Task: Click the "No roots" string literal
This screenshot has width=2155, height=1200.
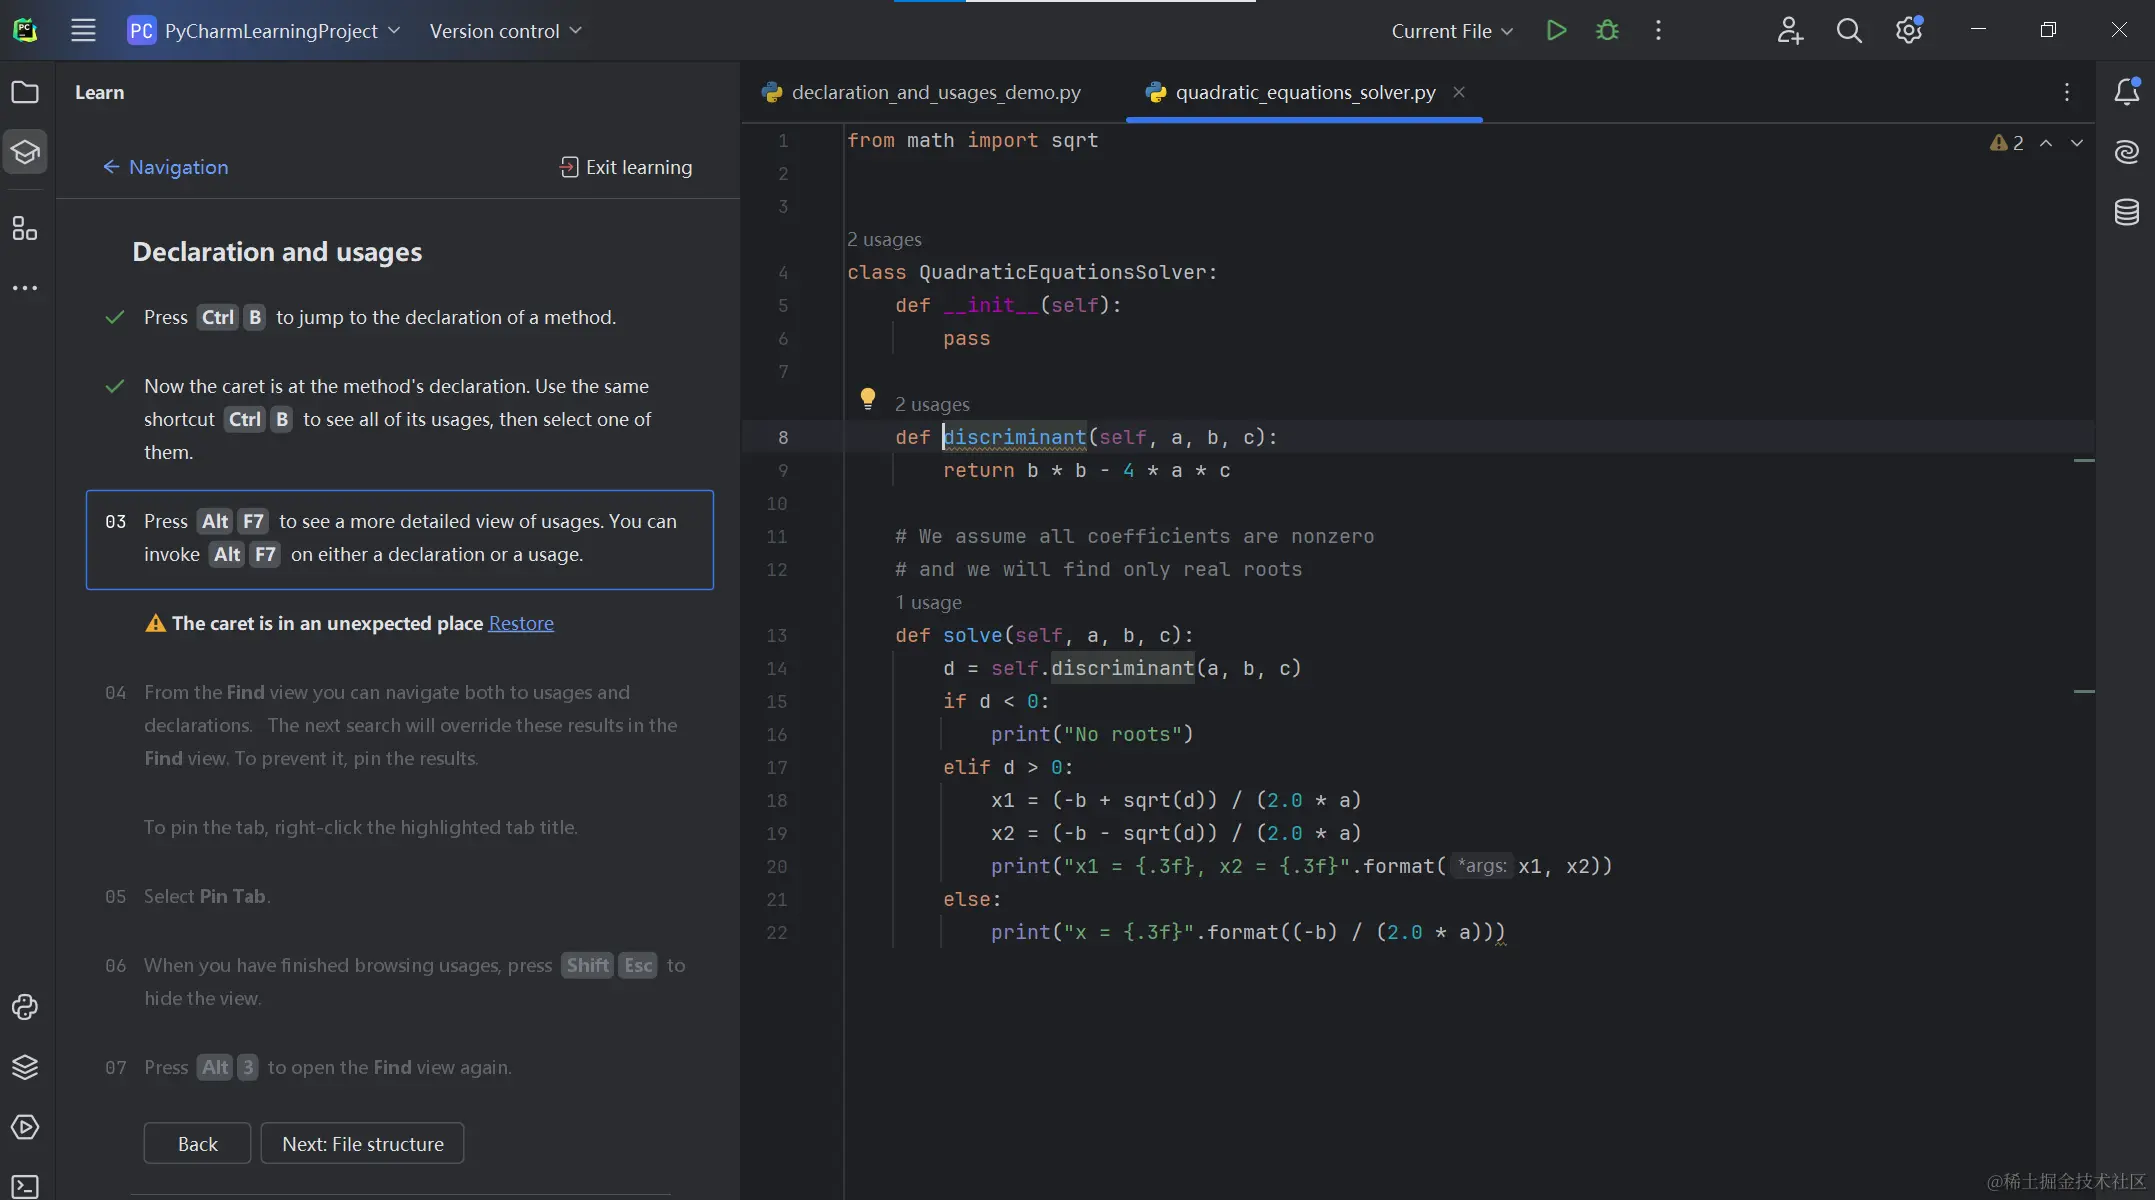Action: point(1122,734)
